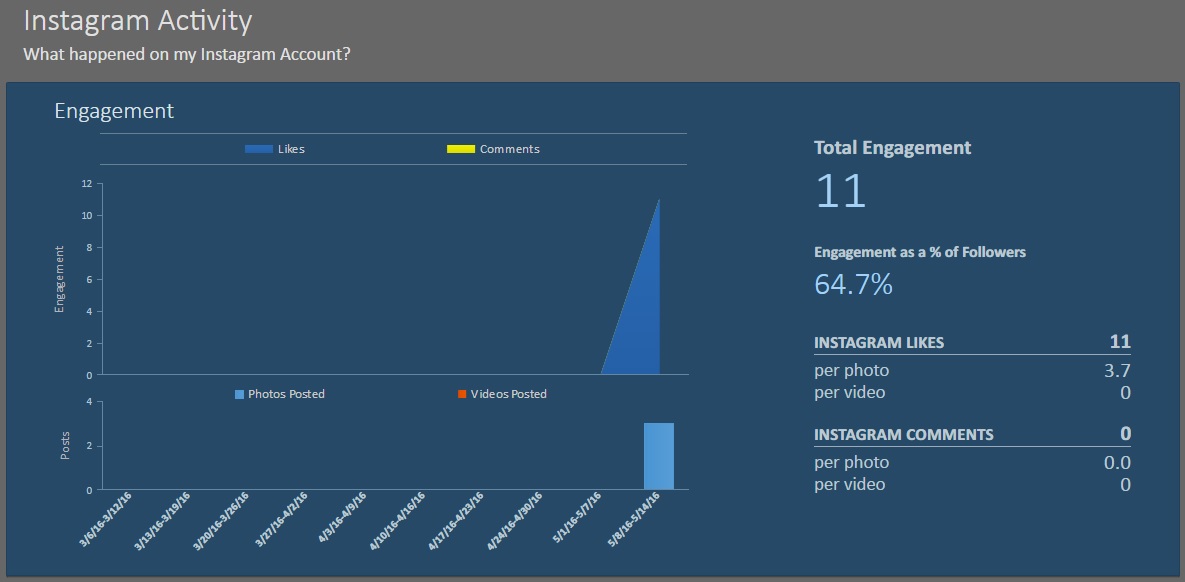Click the Engagement panel title
This screenshot has height=582, width=1185.
[114, 111]
